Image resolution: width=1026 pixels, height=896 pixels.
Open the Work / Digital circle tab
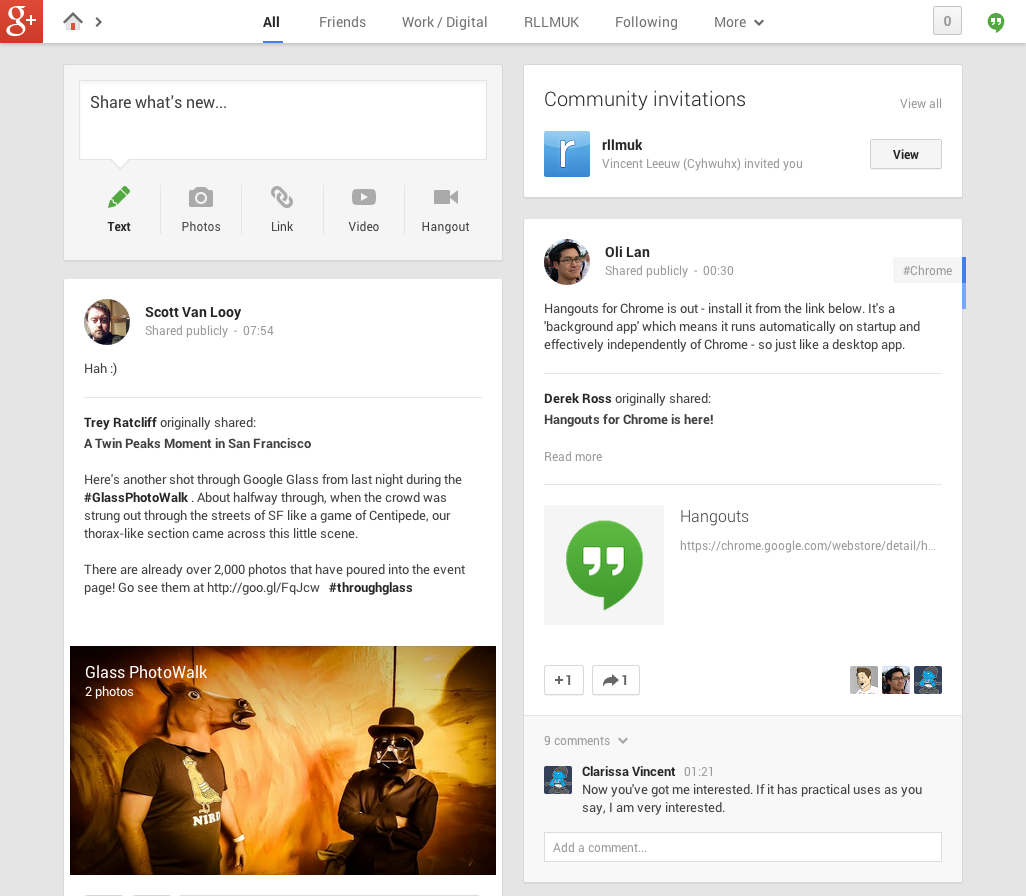444,22
